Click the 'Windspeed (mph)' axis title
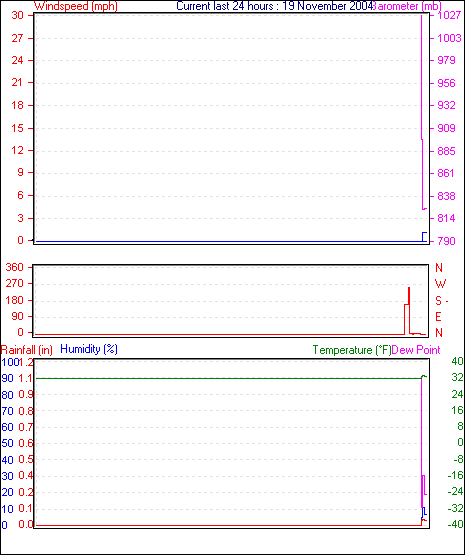Viewport: 467px width, 558px height. 76,6
